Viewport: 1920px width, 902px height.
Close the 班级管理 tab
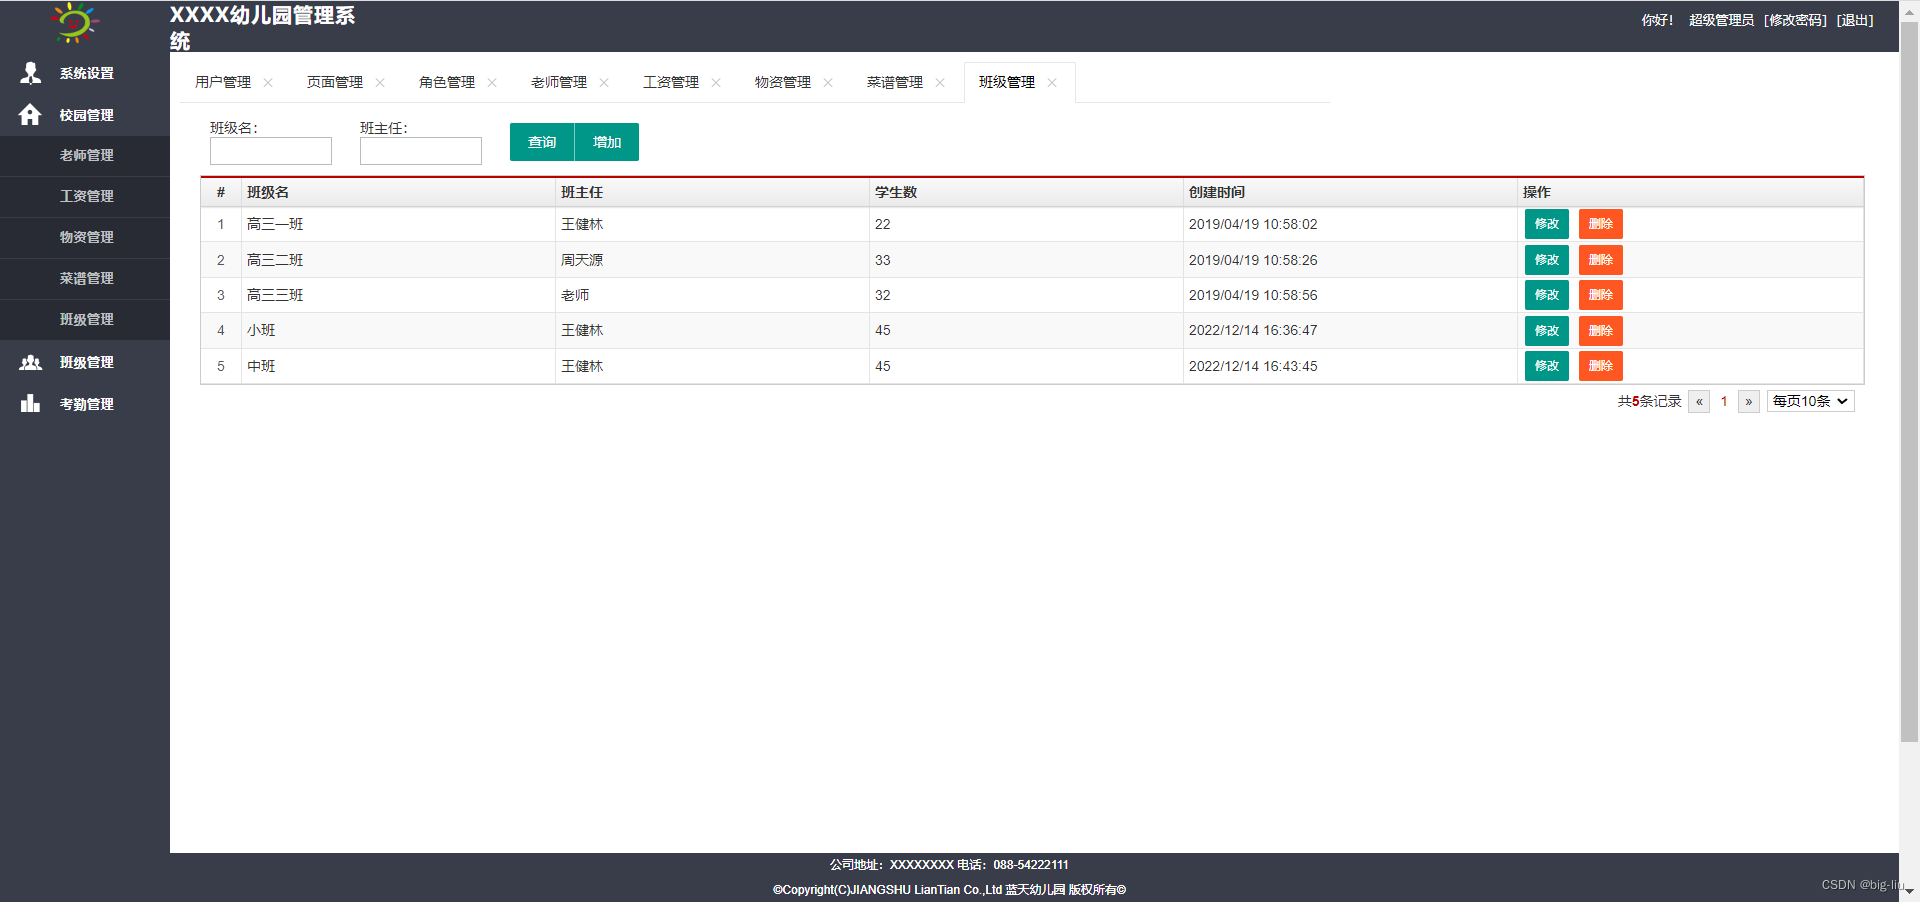click(1052, 83)
